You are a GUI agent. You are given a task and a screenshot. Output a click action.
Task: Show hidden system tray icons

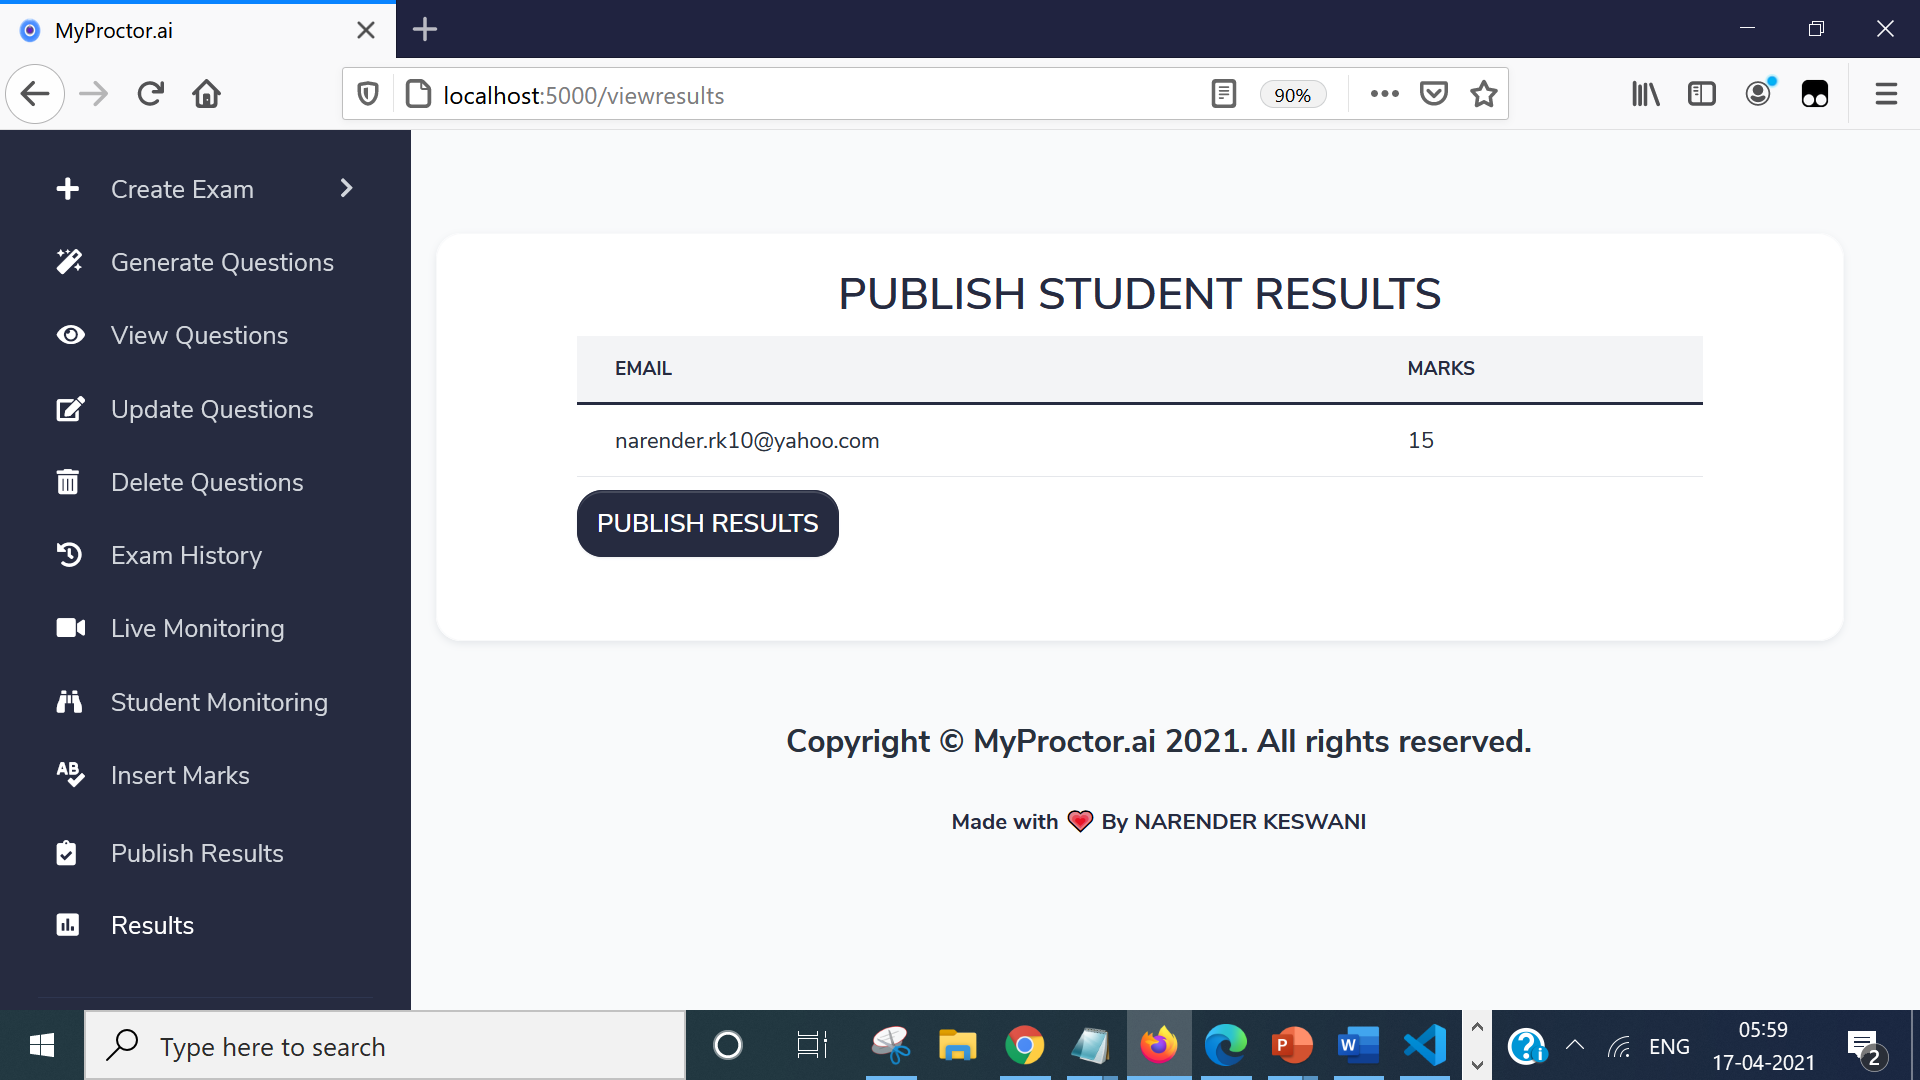1575,1046
